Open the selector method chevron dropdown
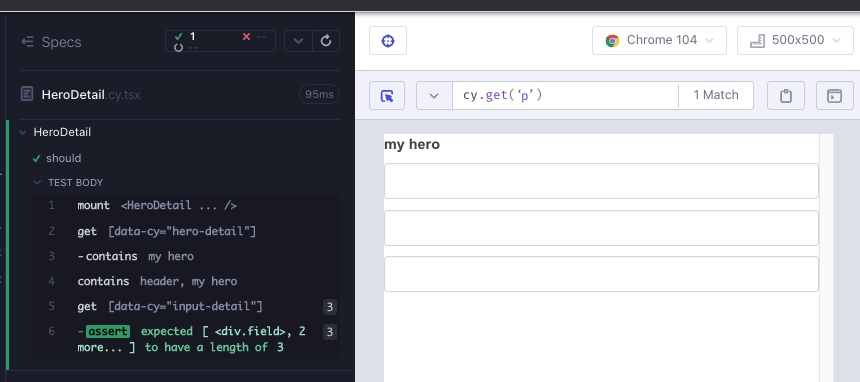Screen dimensions: 860x382 [x=434, y=96]
